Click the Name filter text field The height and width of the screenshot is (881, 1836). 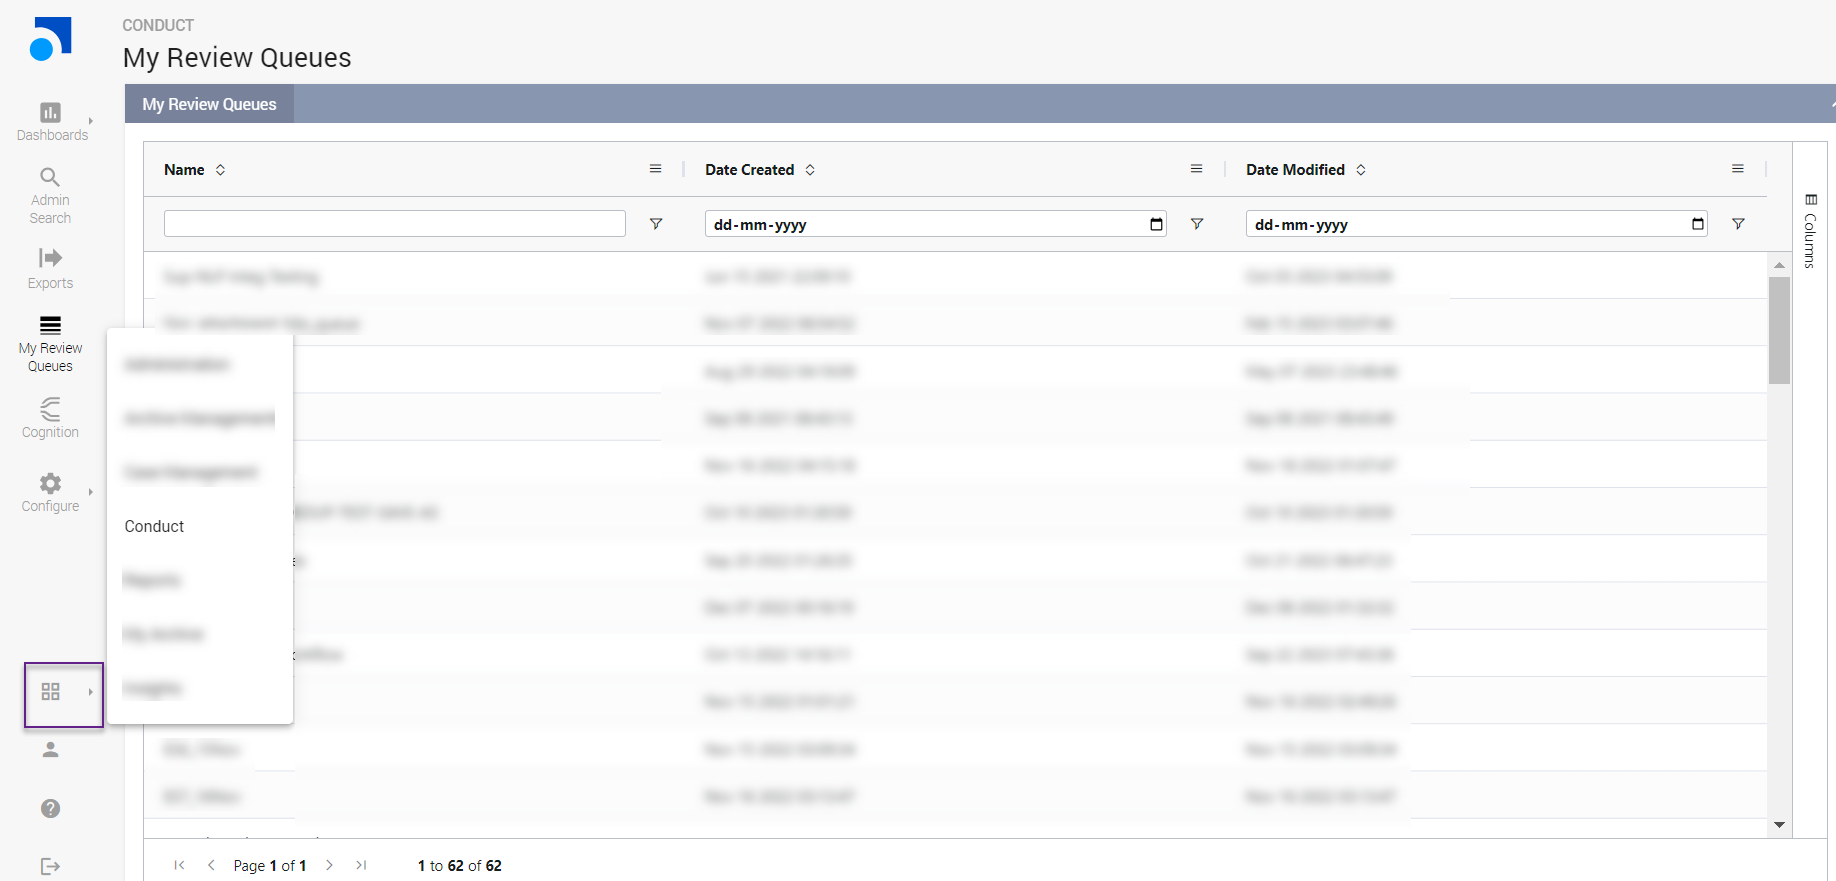click(395, 224)
